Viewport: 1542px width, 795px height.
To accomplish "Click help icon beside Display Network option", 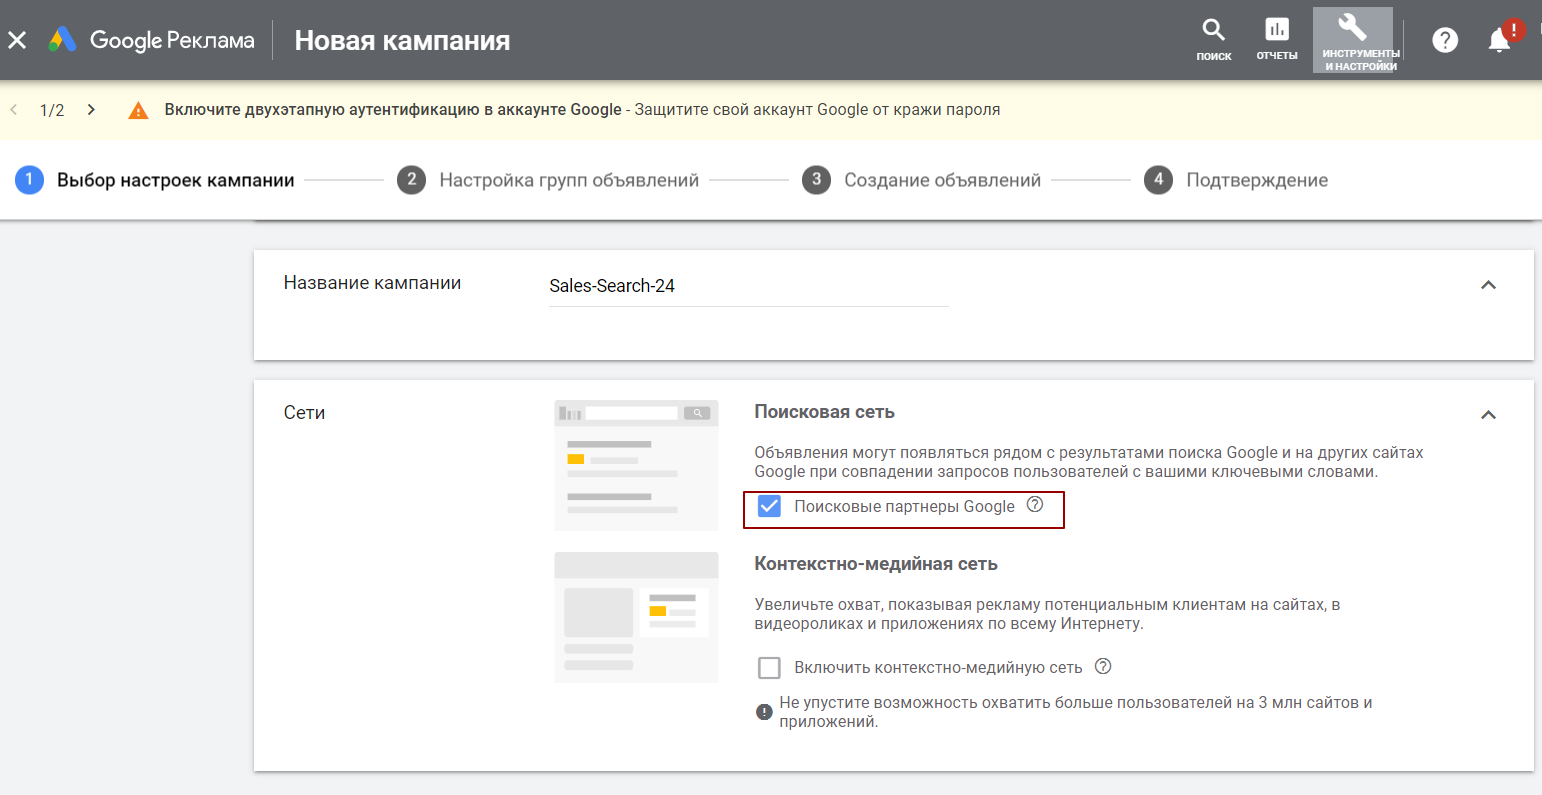I will [1103, 666].
